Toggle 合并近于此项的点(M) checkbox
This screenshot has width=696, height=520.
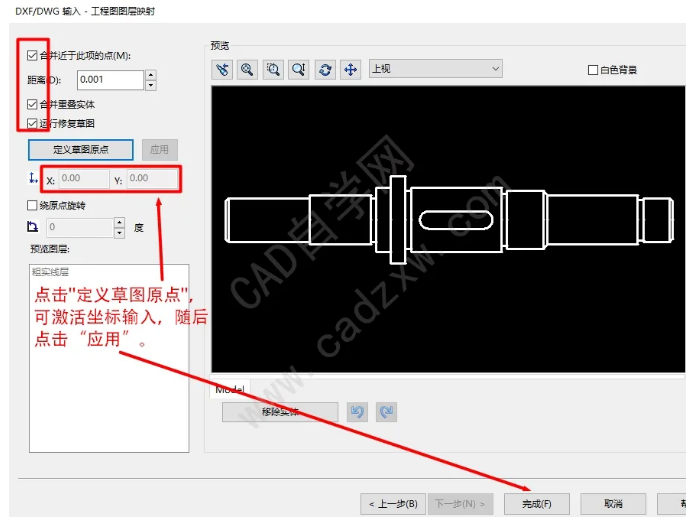(32, 56)
